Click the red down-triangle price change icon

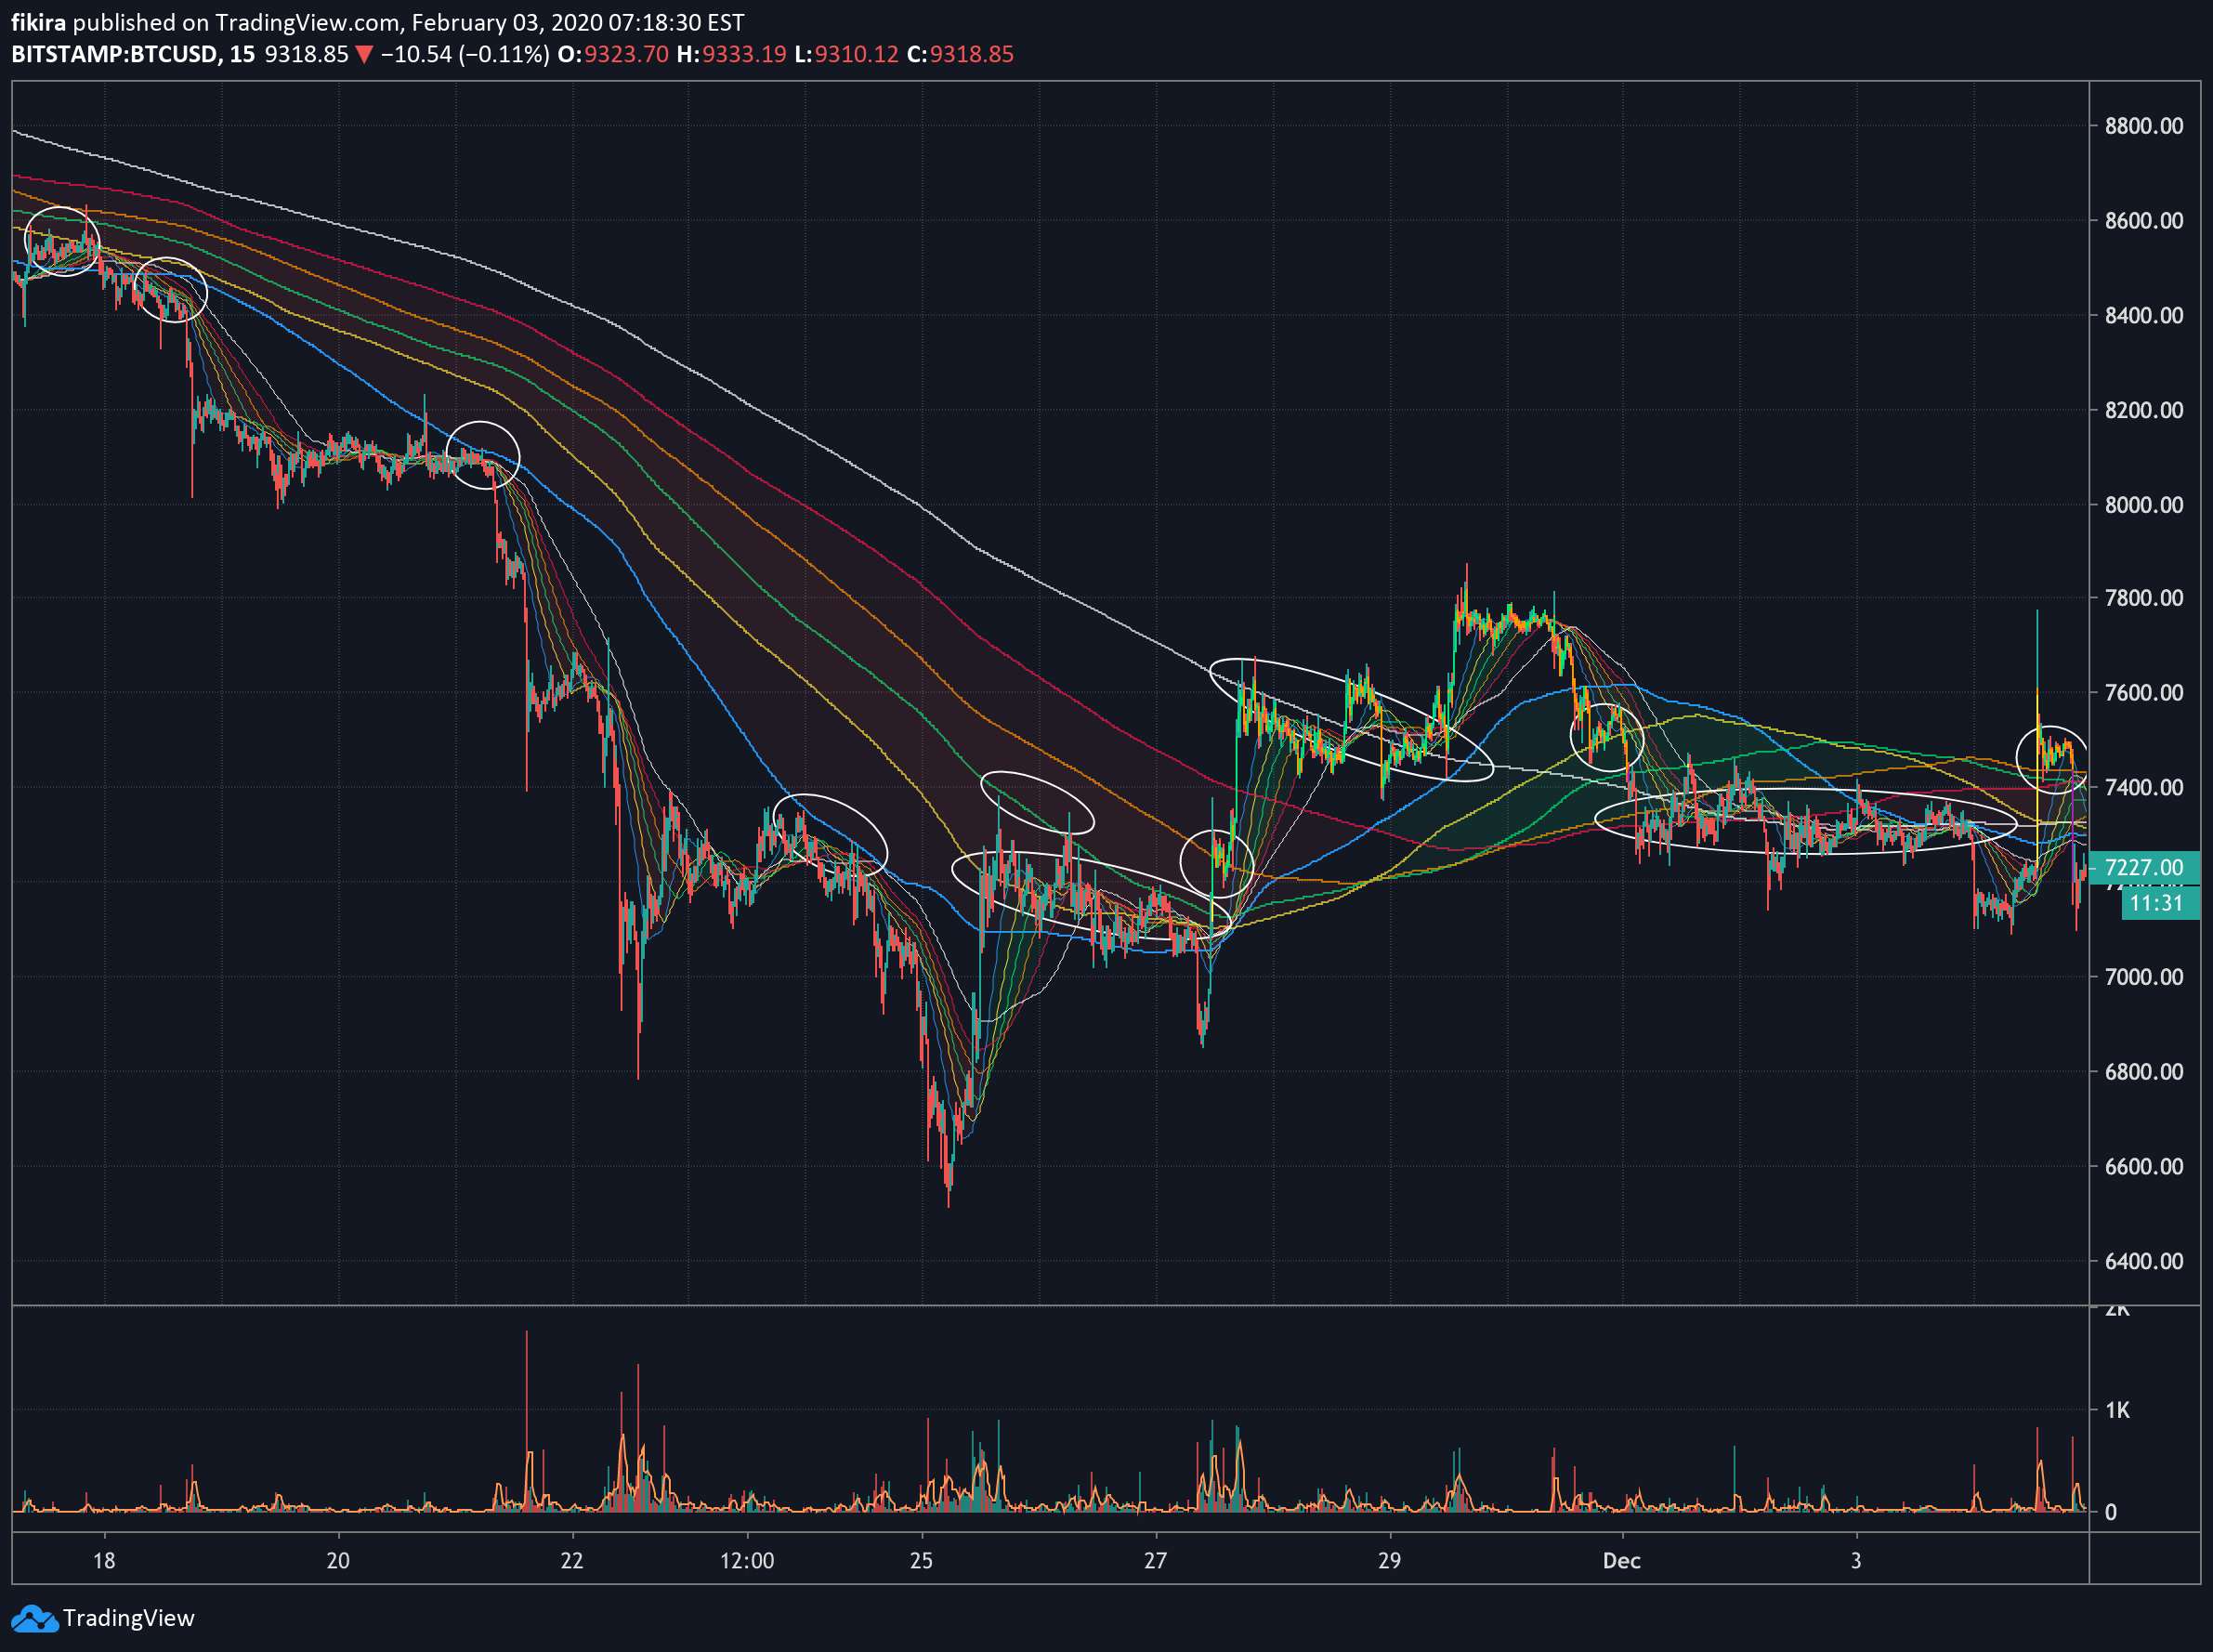[364, 55]
